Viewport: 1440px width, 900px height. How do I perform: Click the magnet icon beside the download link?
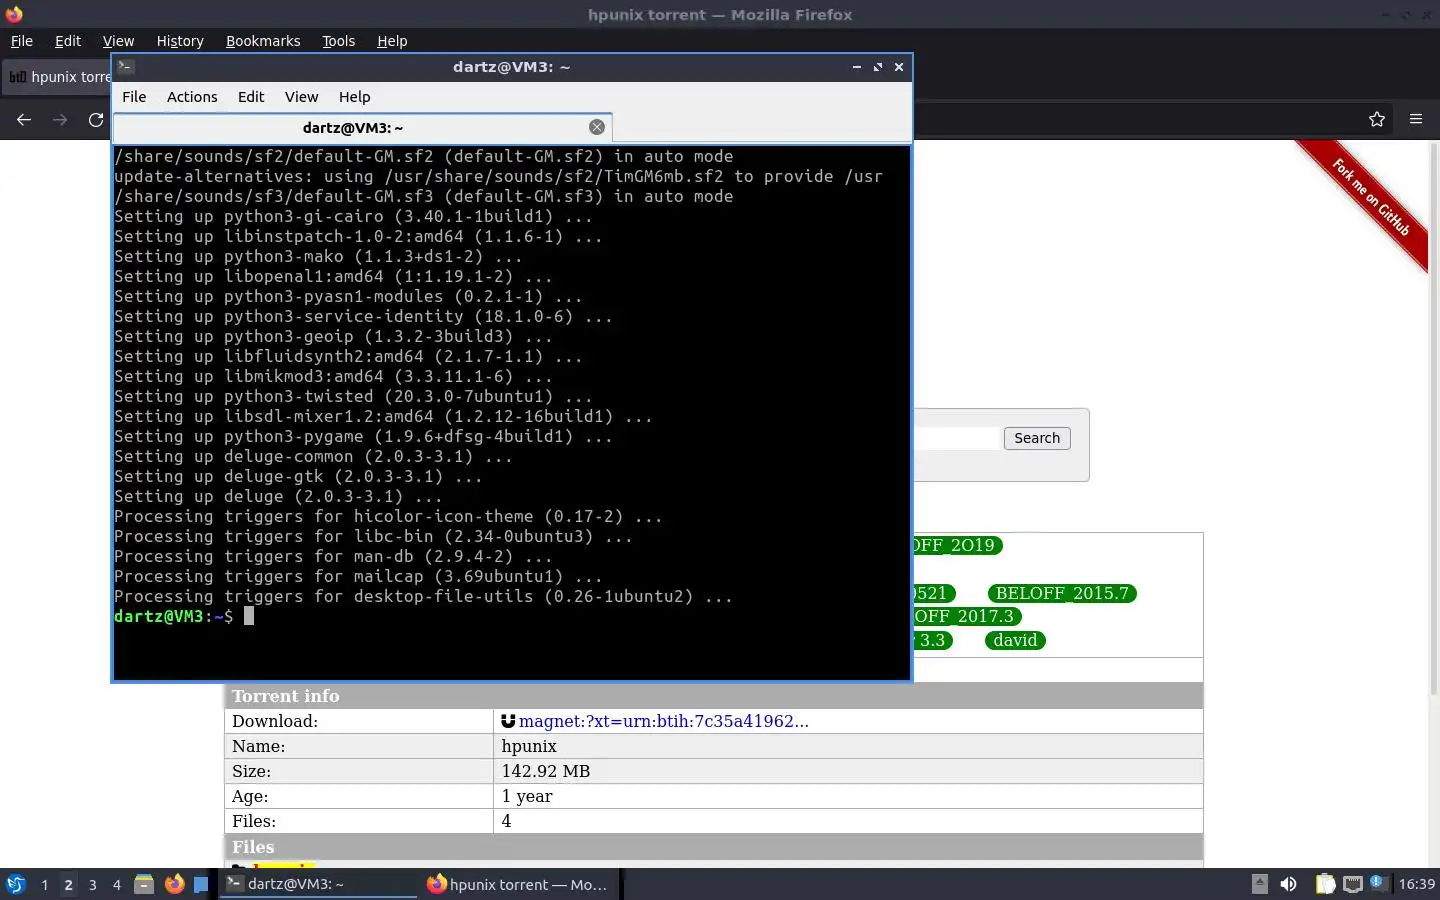pos(508,721)
